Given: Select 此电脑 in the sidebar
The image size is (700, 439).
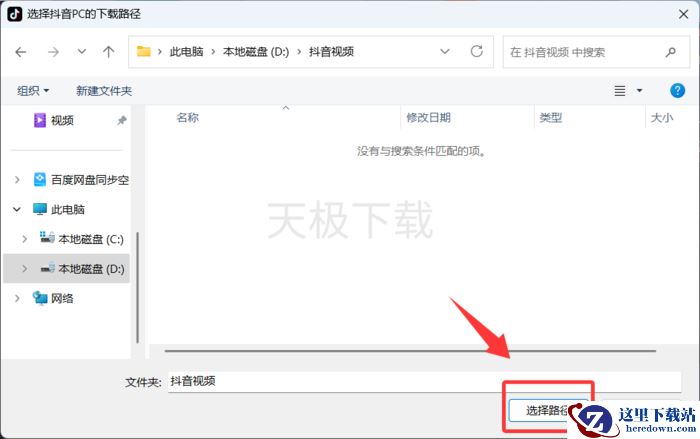Looking at the screenshot, I should 67,209.
